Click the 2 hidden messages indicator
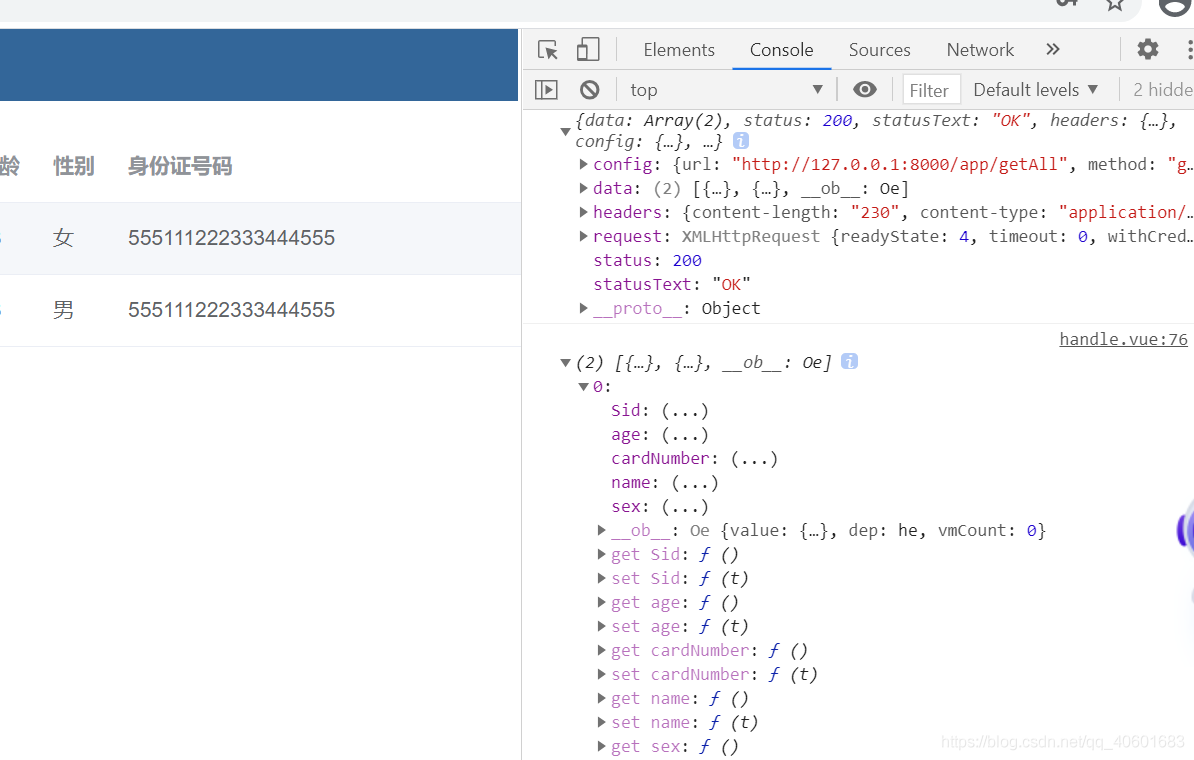Screen dimensions: 1194x760 (1163, 90)
